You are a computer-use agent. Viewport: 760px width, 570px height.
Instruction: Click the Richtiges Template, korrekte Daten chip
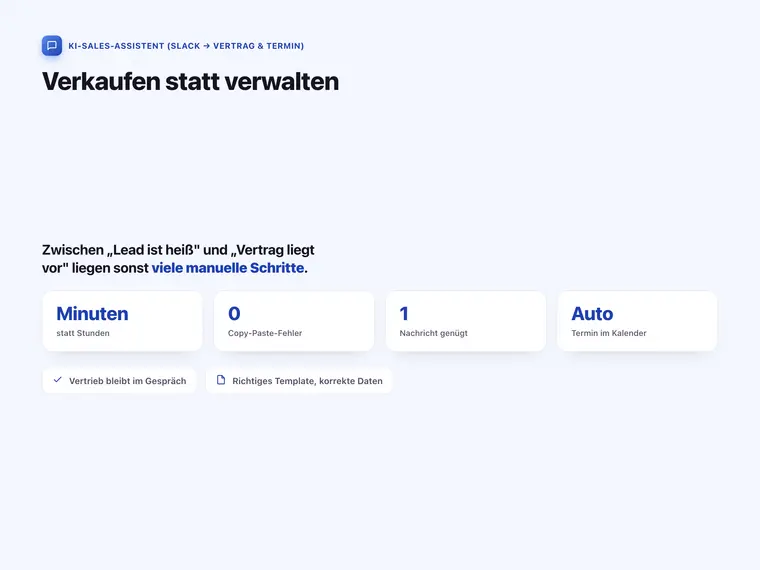click(299, 380)
